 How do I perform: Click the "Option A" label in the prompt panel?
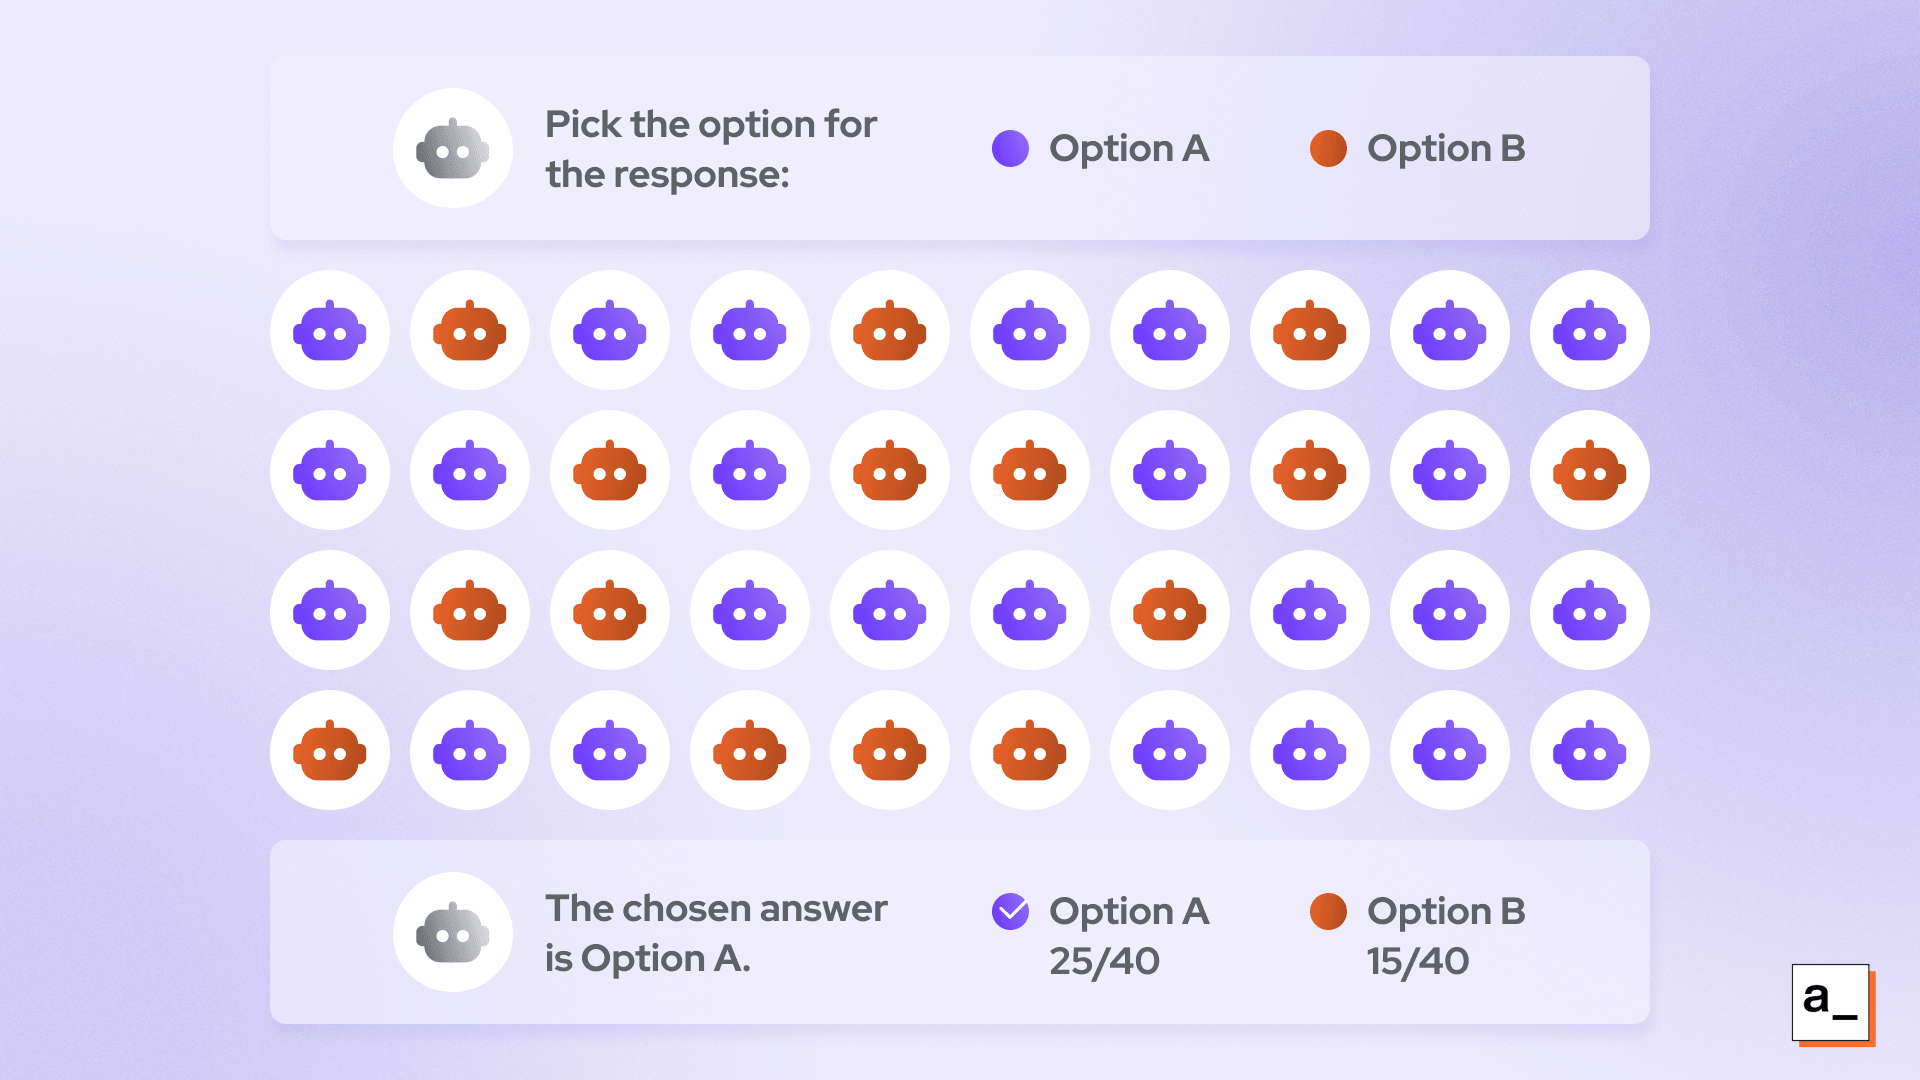1129,149
